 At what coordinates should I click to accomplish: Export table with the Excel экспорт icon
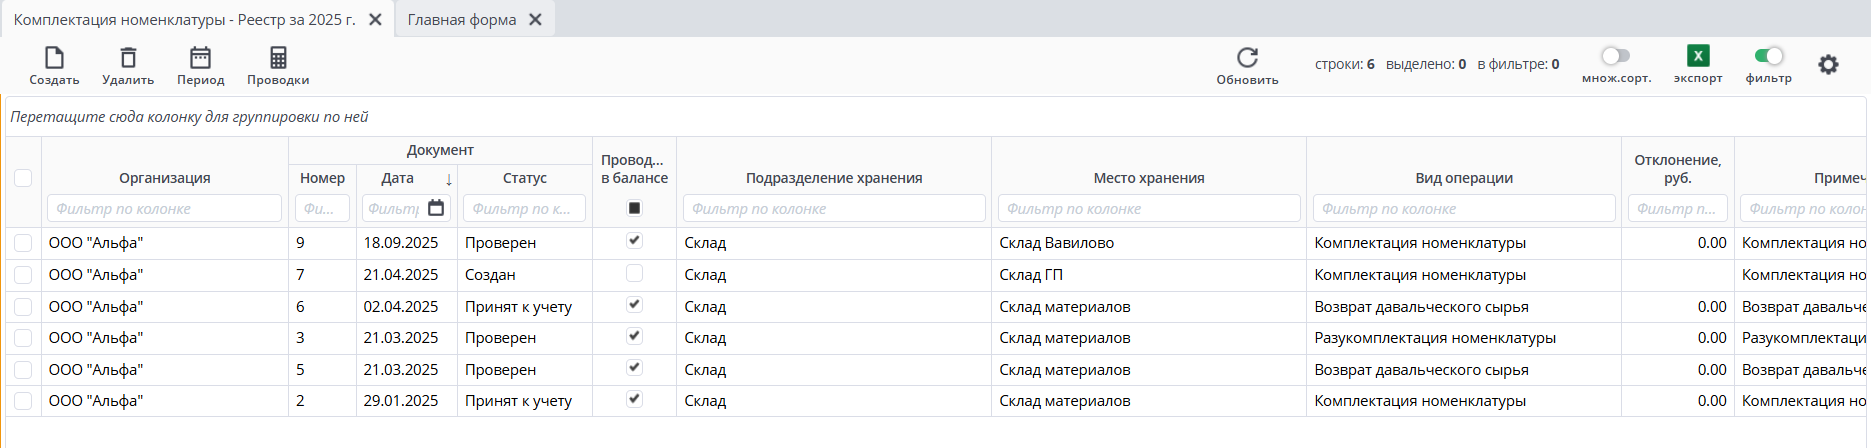click(1697, 56)
